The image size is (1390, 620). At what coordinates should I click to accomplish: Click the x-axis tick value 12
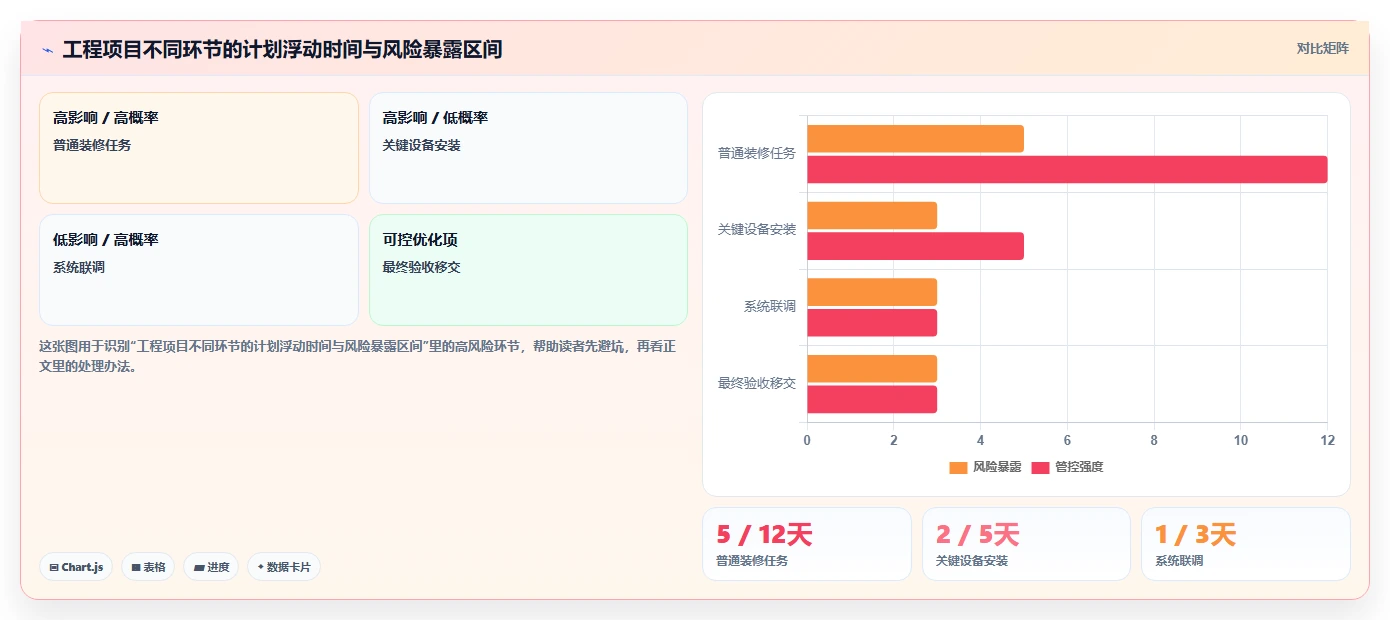(x=1327, y=440)
